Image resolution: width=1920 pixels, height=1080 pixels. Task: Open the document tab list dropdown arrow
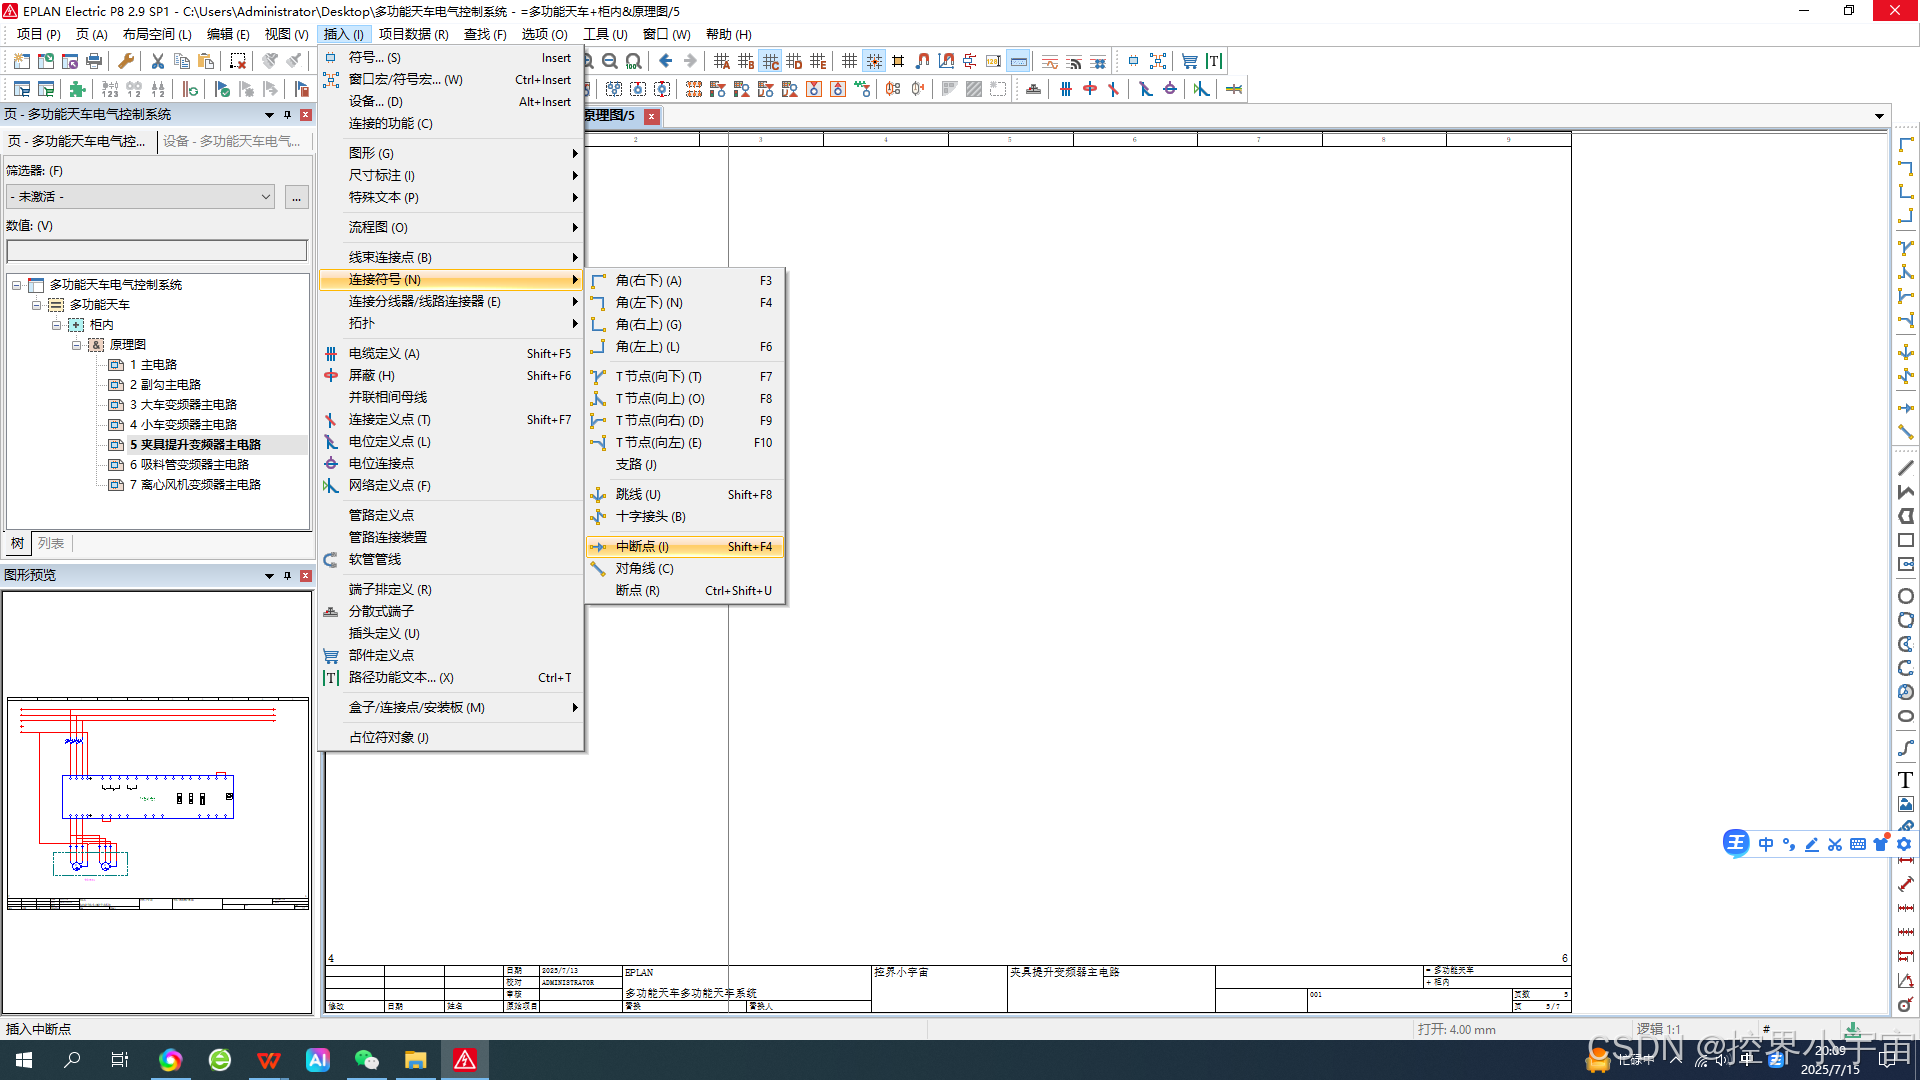coord(1879,116)
